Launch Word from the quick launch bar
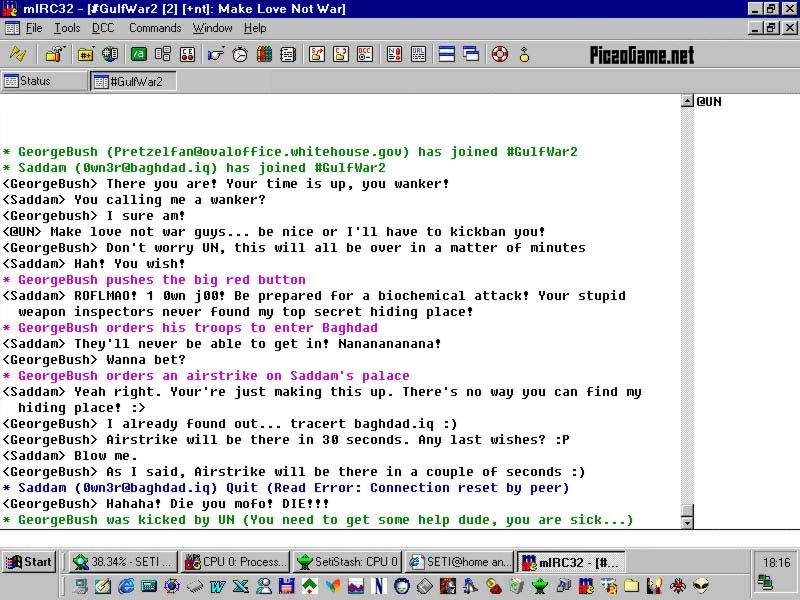 pos(217,586)
